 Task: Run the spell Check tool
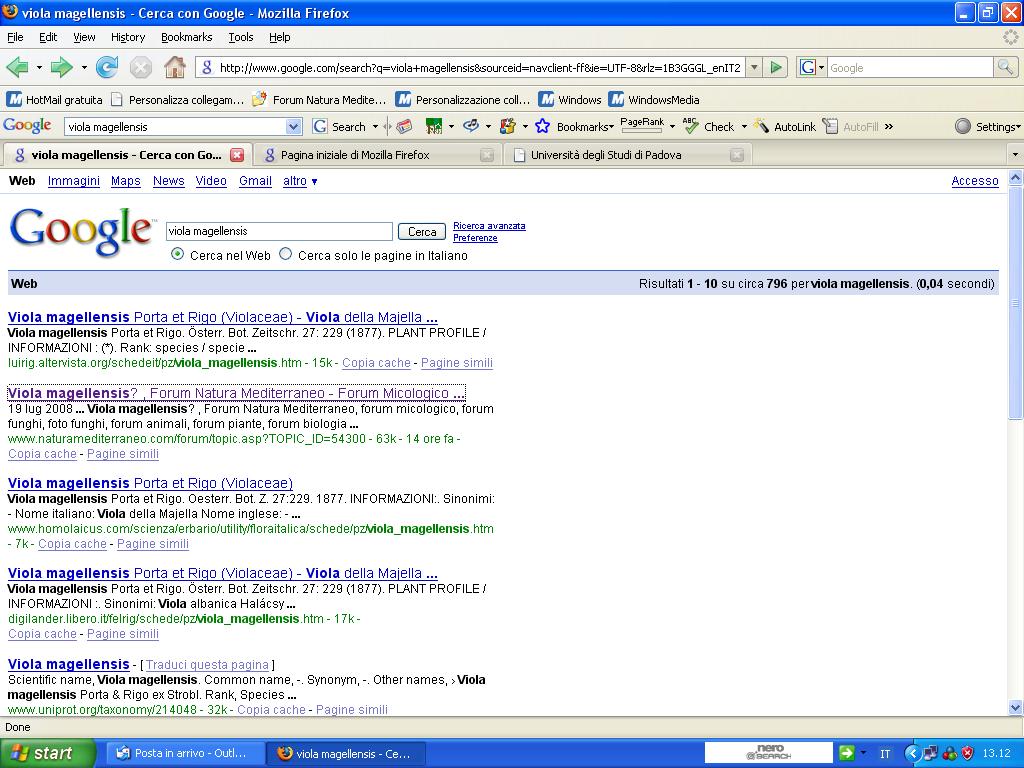709,127
